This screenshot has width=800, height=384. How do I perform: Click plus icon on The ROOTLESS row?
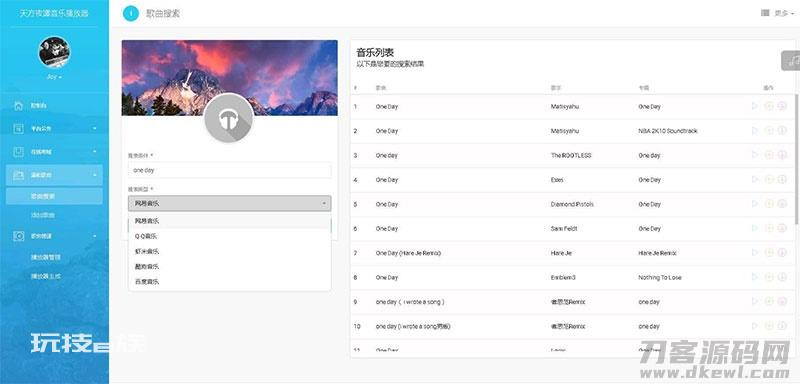(769, 155)
